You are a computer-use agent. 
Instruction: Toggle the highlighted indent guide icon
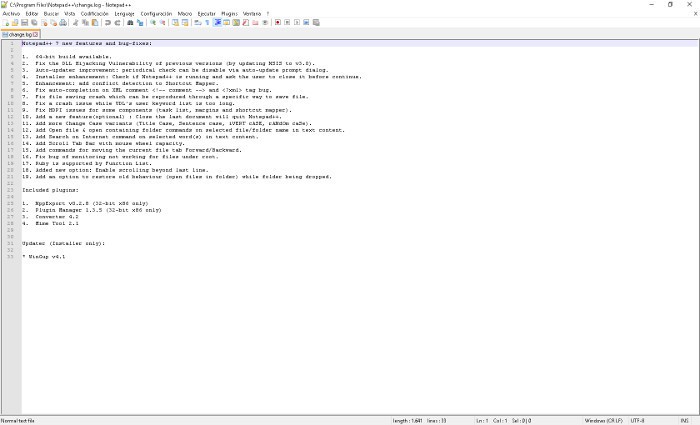217,22
